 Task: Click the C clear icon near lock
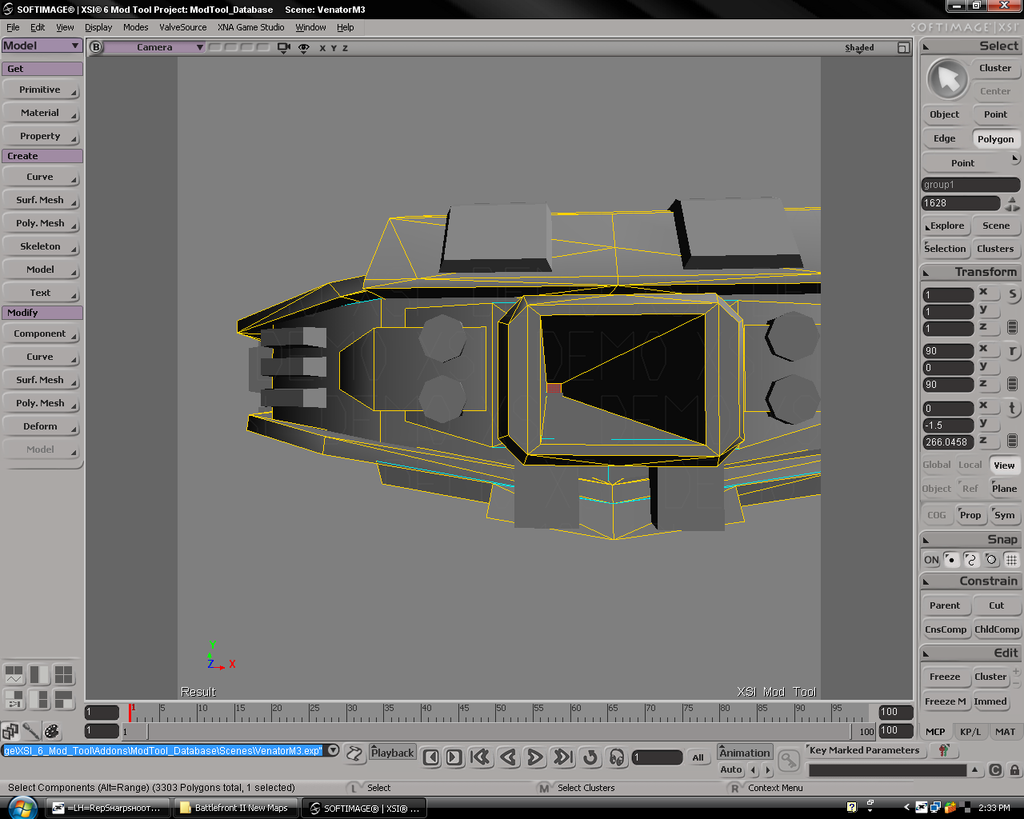[x=995, y=770]
